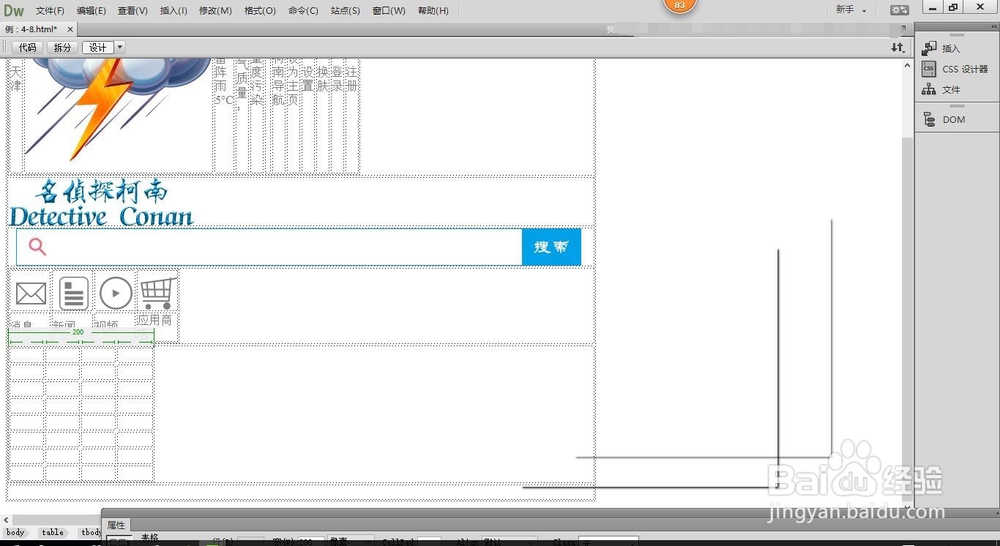Image resolution: width=1000 pixels, height=546 pixels.
Task: Open the 查看(V) menu
Action: tap(133, 10)
